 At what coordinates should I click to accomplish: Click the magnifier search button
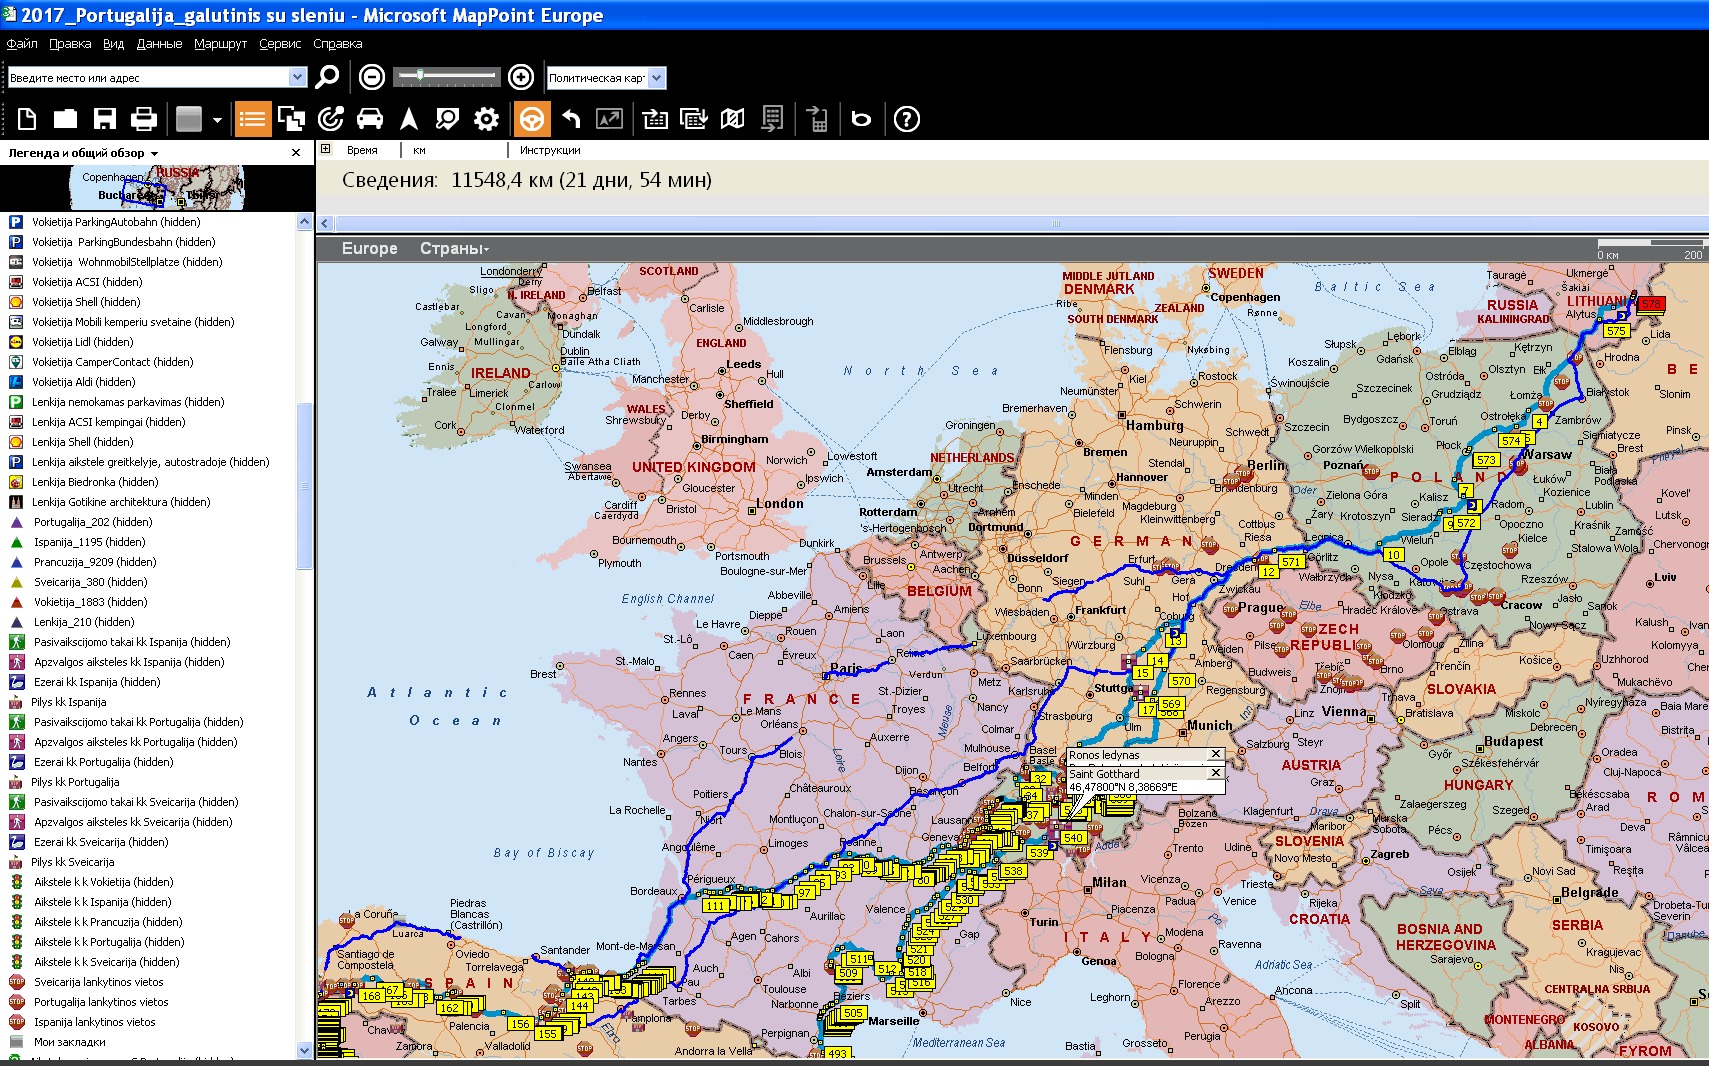coord(327,77)
